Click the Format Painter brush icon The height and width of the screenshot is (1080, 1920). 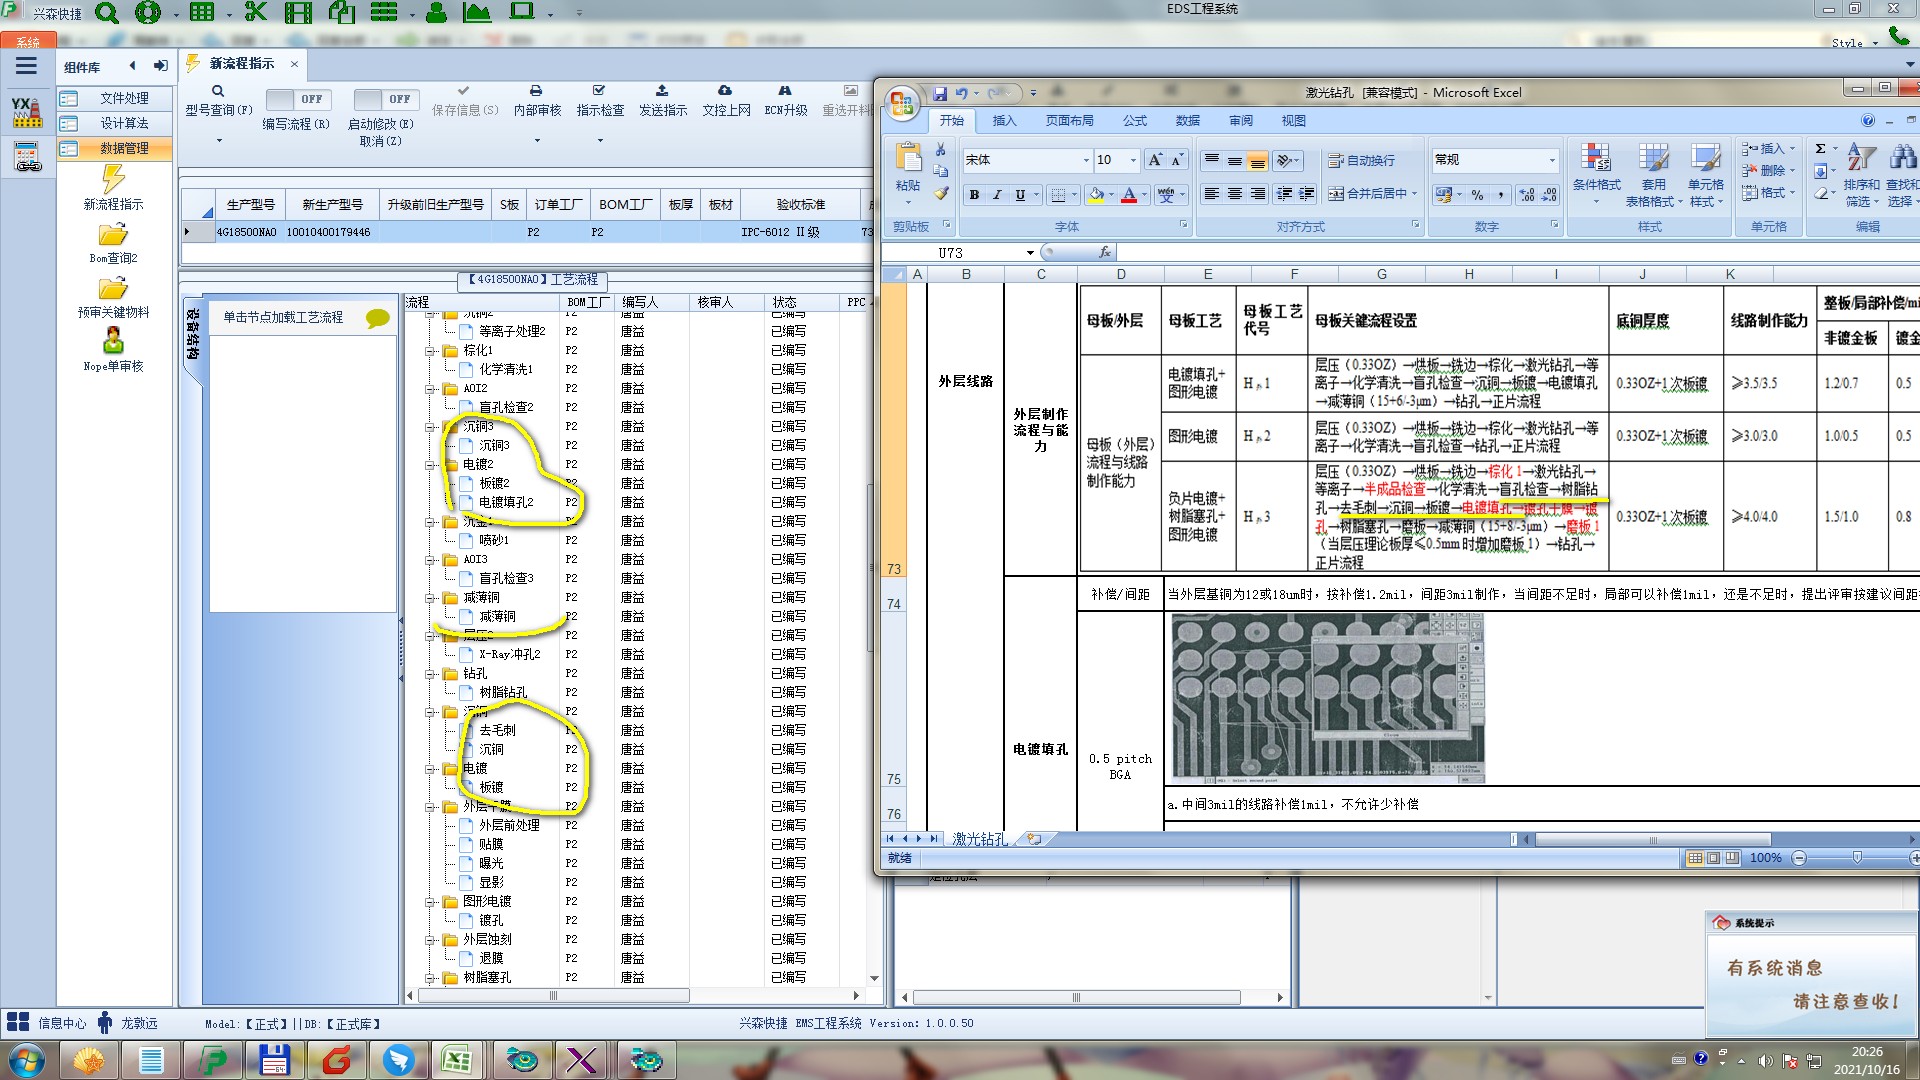941,193
